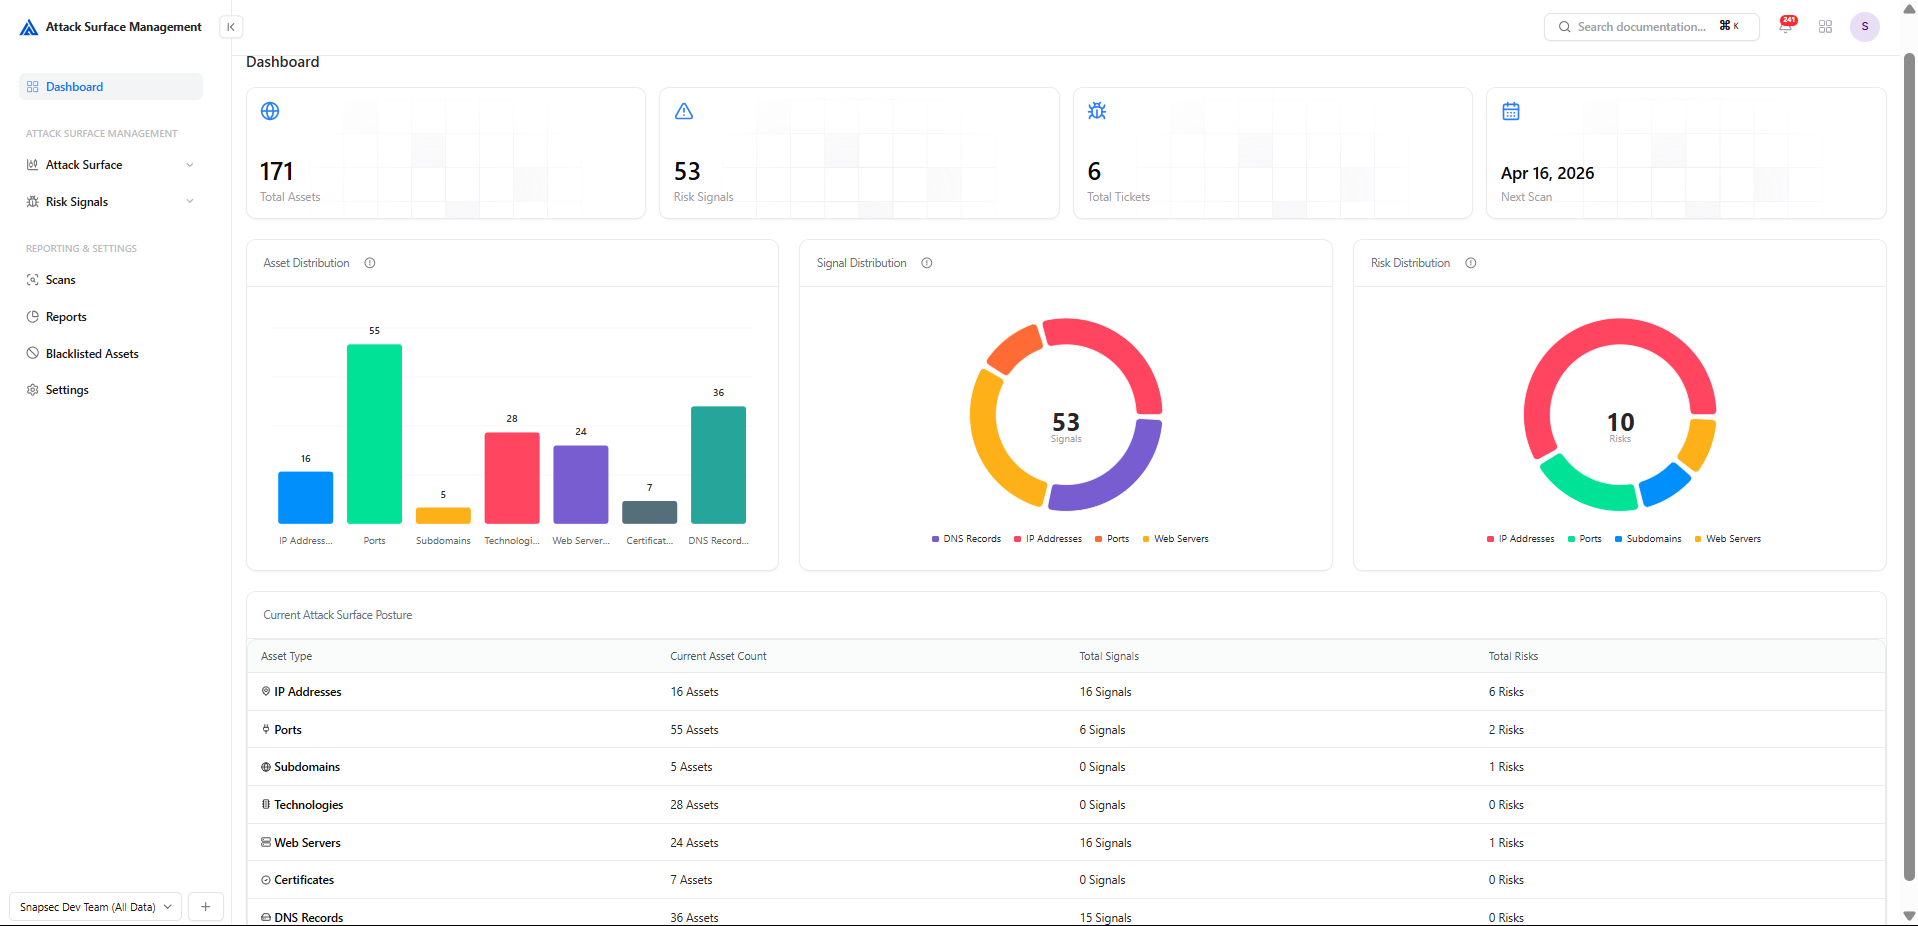This screenshot has height=926, width=1918.
Task: Click the red Technologies bar in chart
Action: coord(512,478)
